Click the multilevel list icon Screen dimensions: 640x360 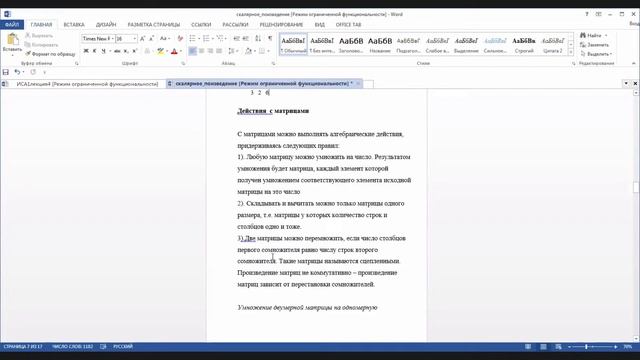(x=220, y=39)
